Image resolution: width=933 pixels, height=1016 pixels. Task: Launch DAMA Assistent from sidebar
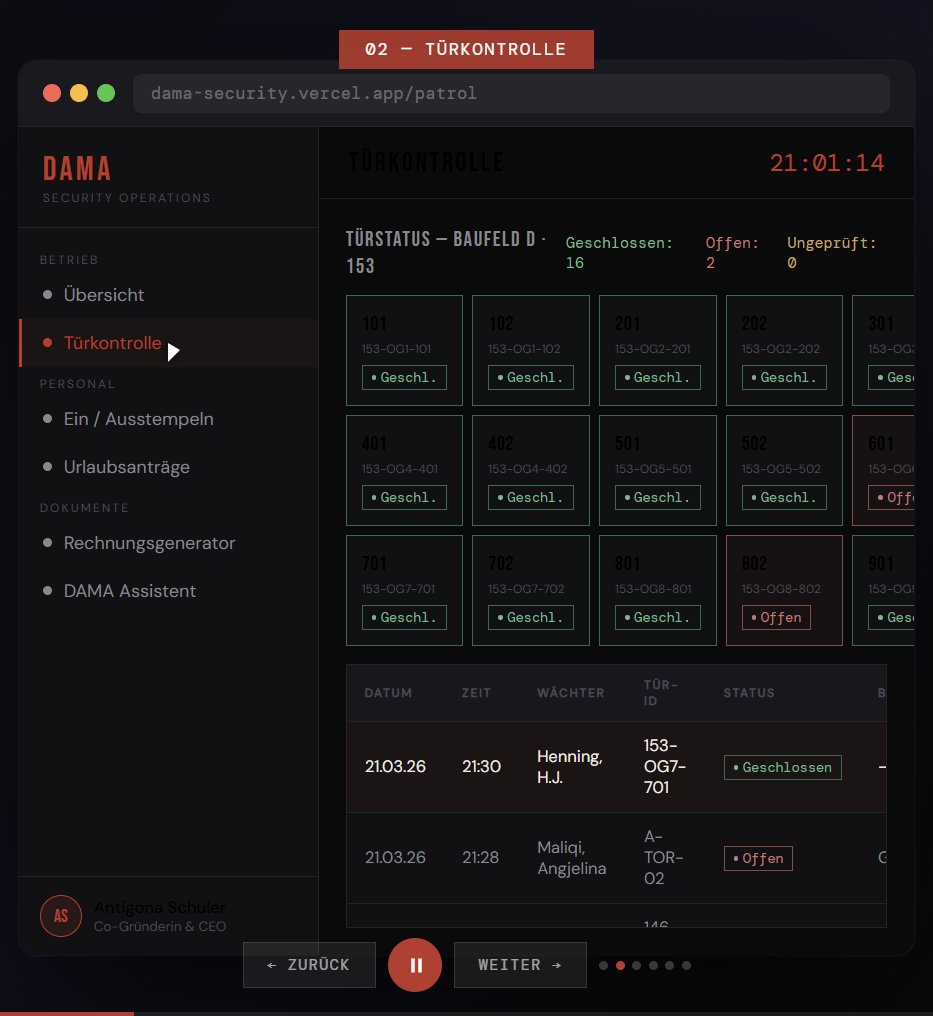point(168,591)
